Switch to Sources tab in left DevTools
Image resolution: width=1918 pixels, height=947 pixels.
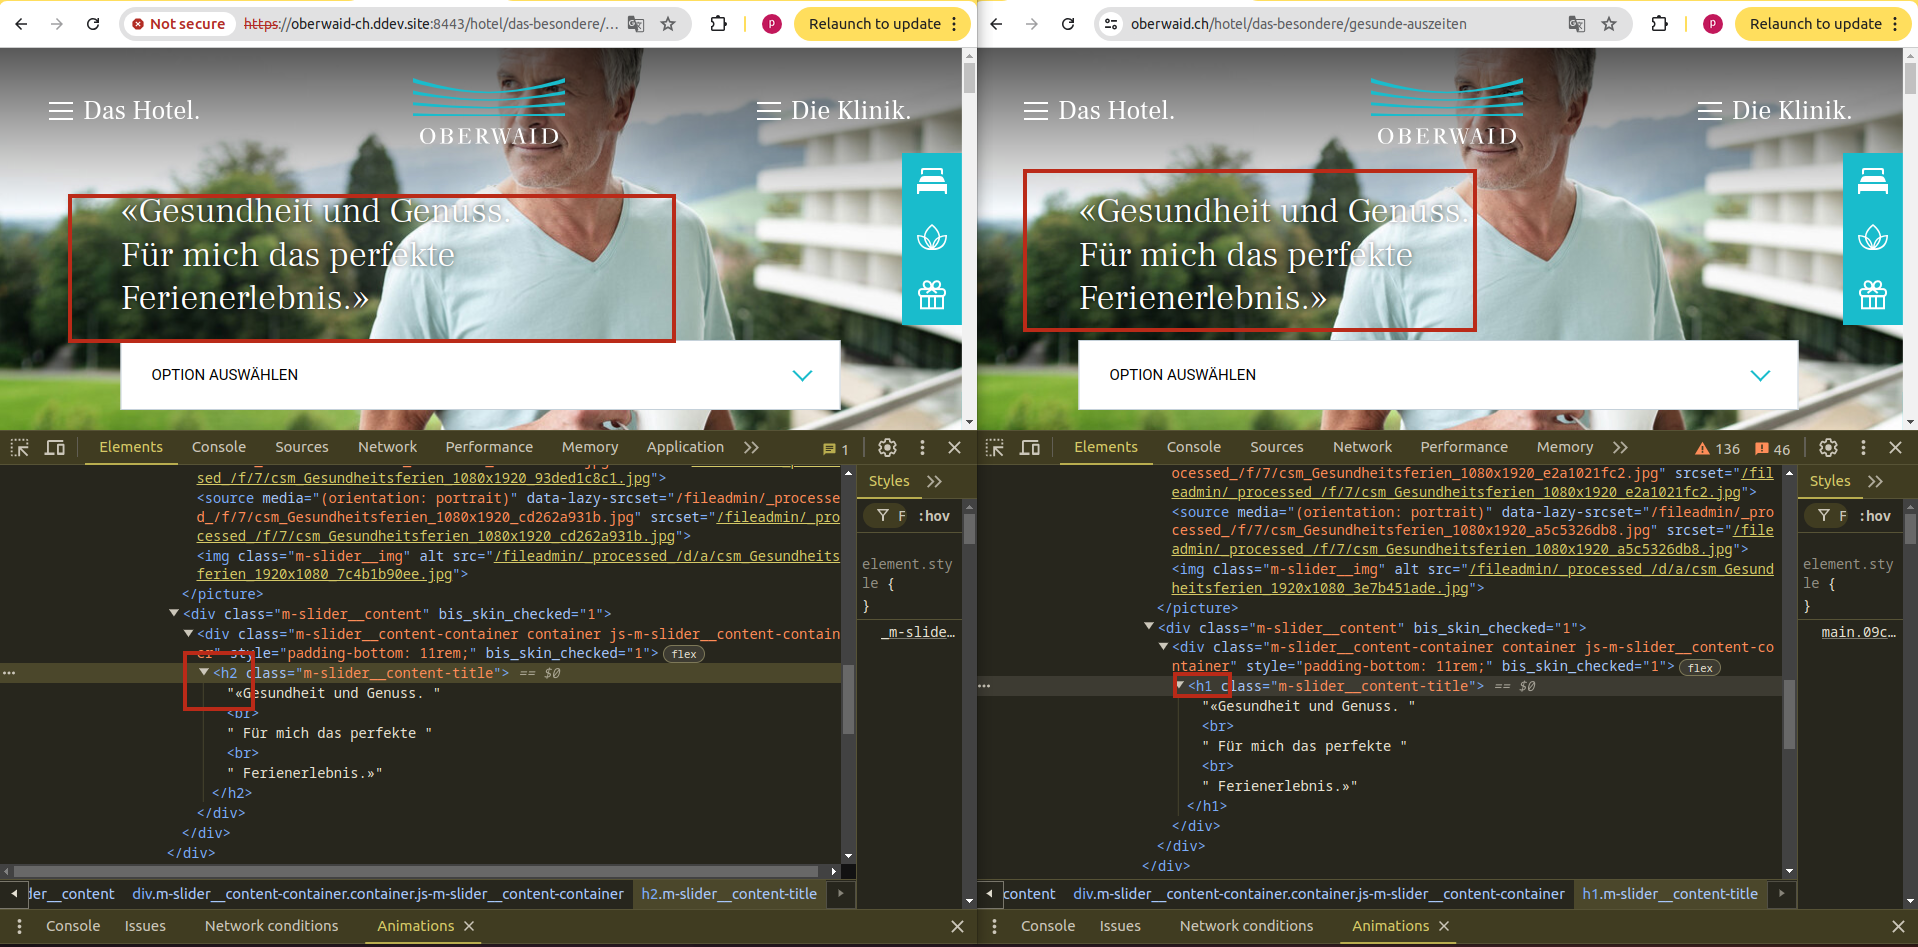tap(302, 447)
